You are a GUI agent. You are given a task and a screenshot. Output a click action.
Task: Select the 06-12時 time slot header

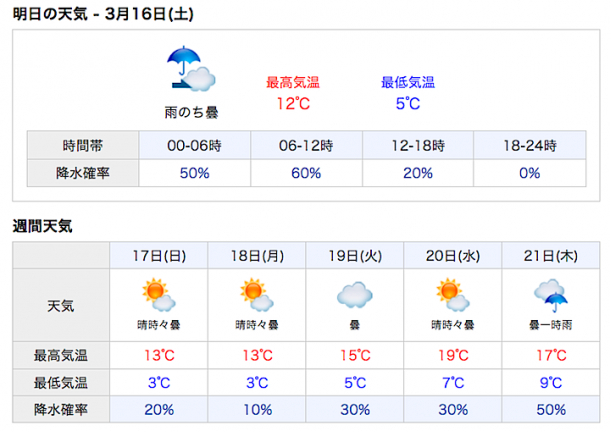[x=306, y=145]
